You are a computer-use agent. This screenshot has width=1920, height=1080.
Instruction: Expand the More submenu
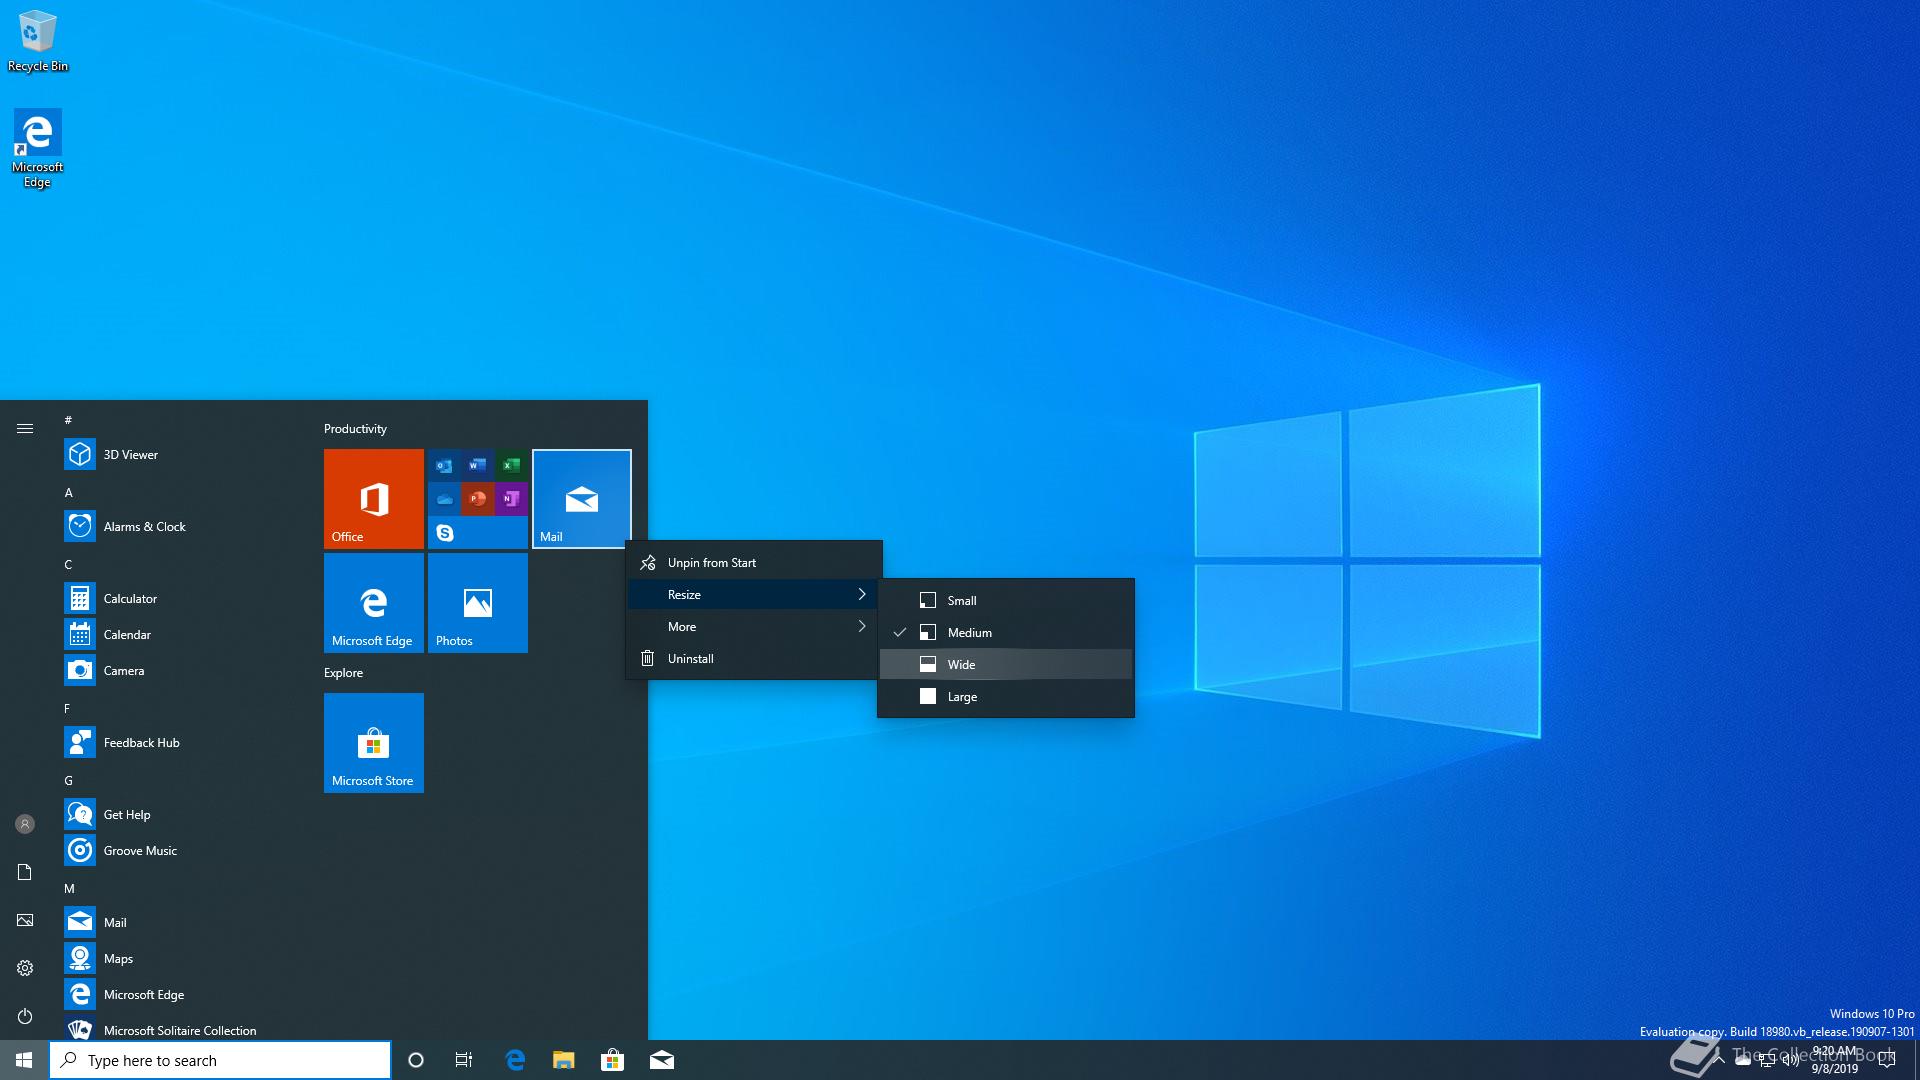tap(754, 626)
